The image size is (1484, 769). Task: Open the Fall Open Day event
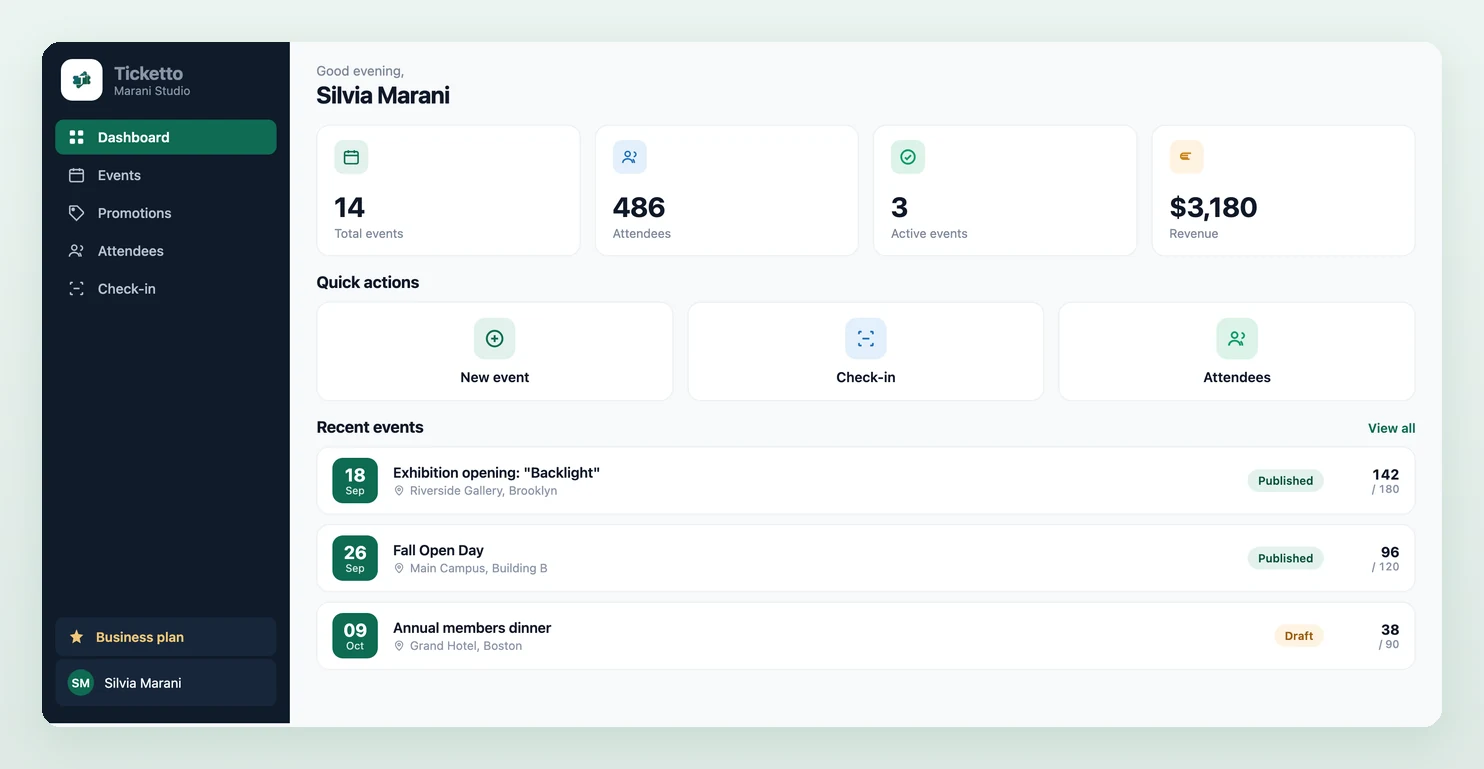coord(866,558)
